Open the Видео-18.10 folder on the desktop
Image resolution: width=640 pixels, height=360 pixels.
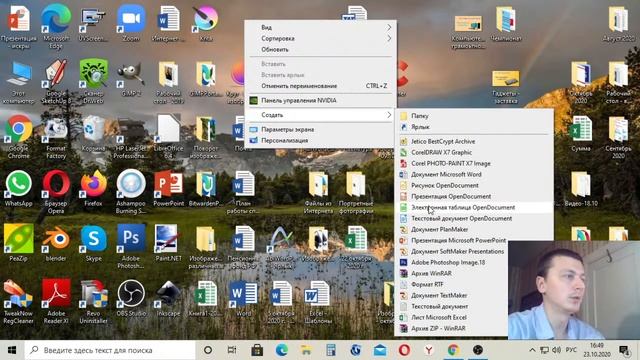click(581, 188)
